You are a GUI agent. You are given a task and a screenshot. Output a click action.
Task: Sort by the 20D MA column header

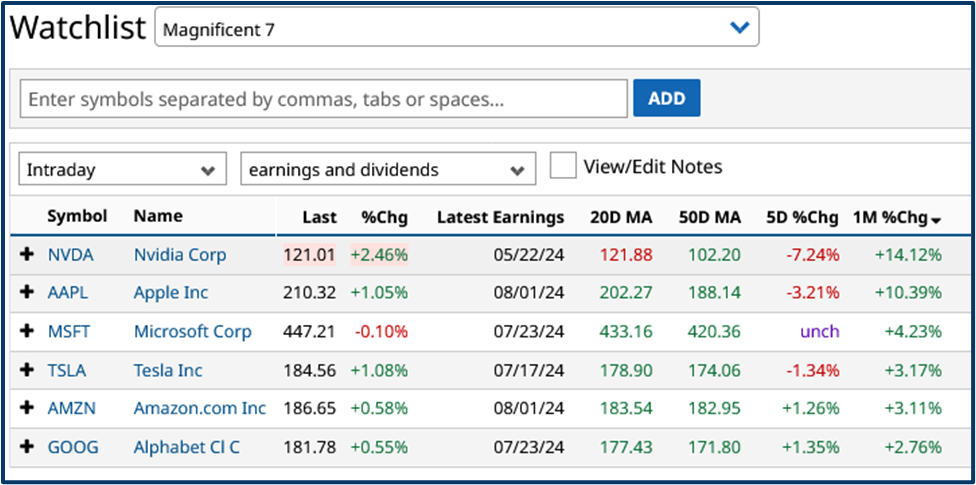(x=621, y=217)
